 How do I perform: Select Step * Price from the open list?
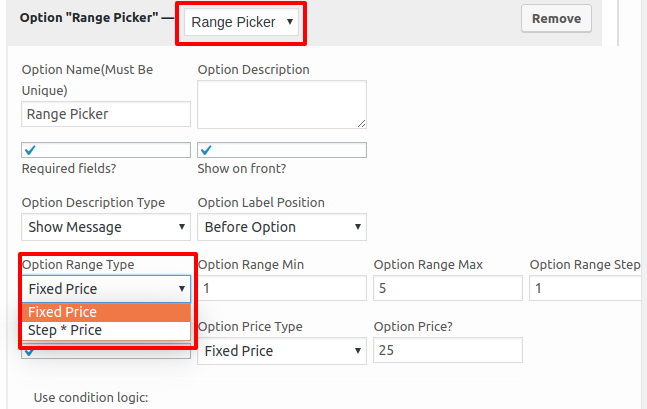tap(106, 330)
